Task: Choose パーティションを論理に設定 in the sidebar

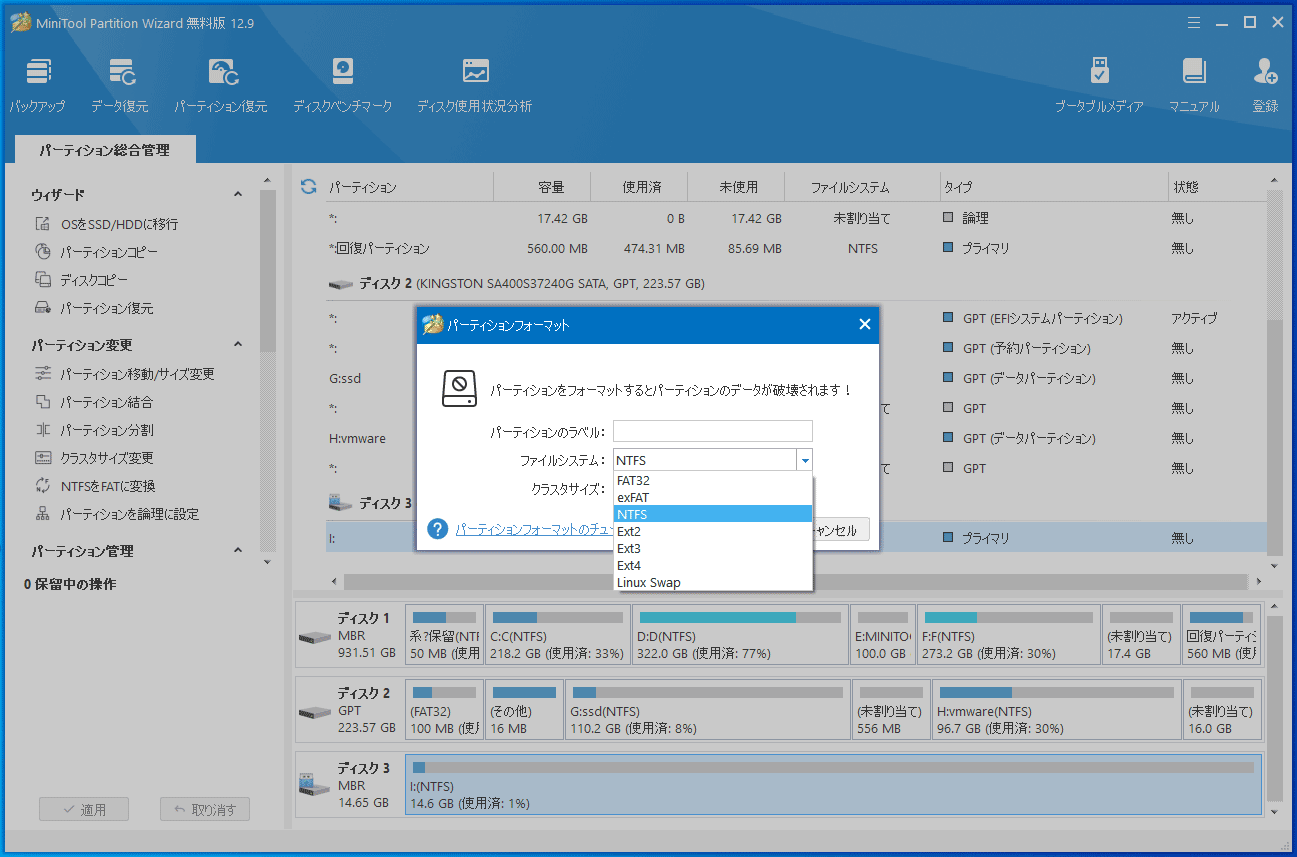Action: click(116, 514)
